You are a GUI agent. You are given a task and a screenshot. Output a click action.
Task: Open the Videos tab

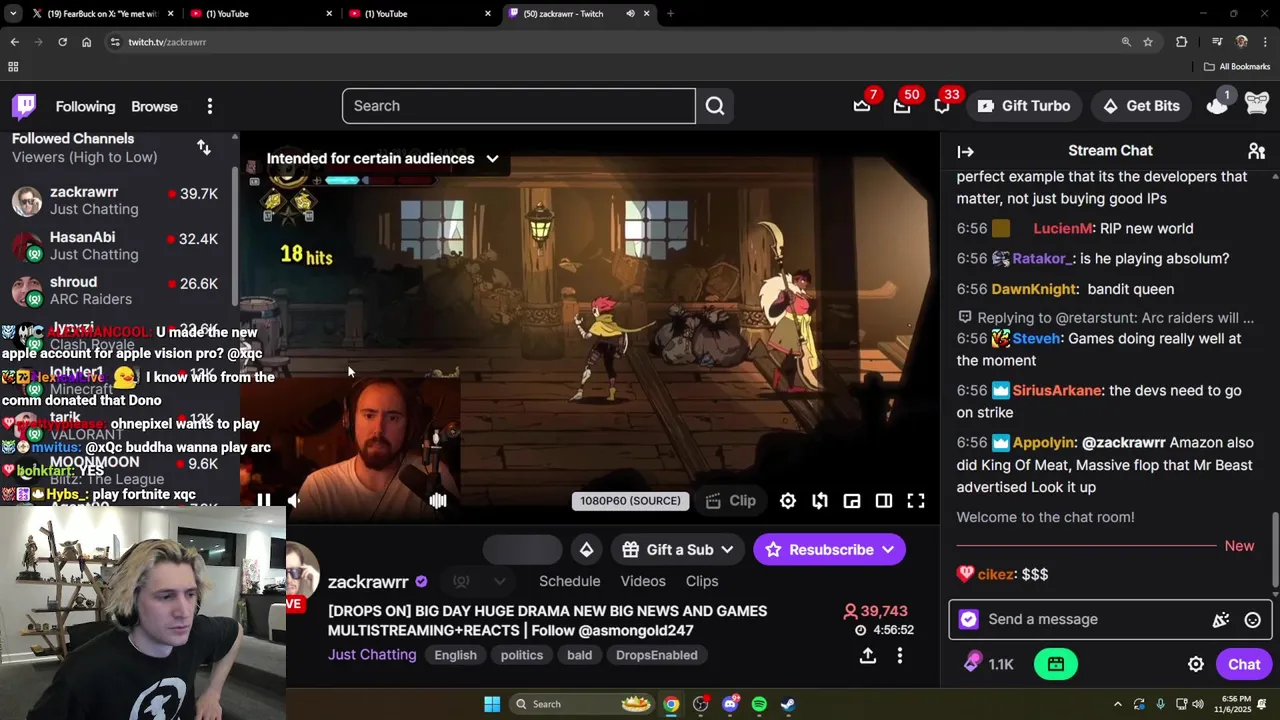coord(643,581)
